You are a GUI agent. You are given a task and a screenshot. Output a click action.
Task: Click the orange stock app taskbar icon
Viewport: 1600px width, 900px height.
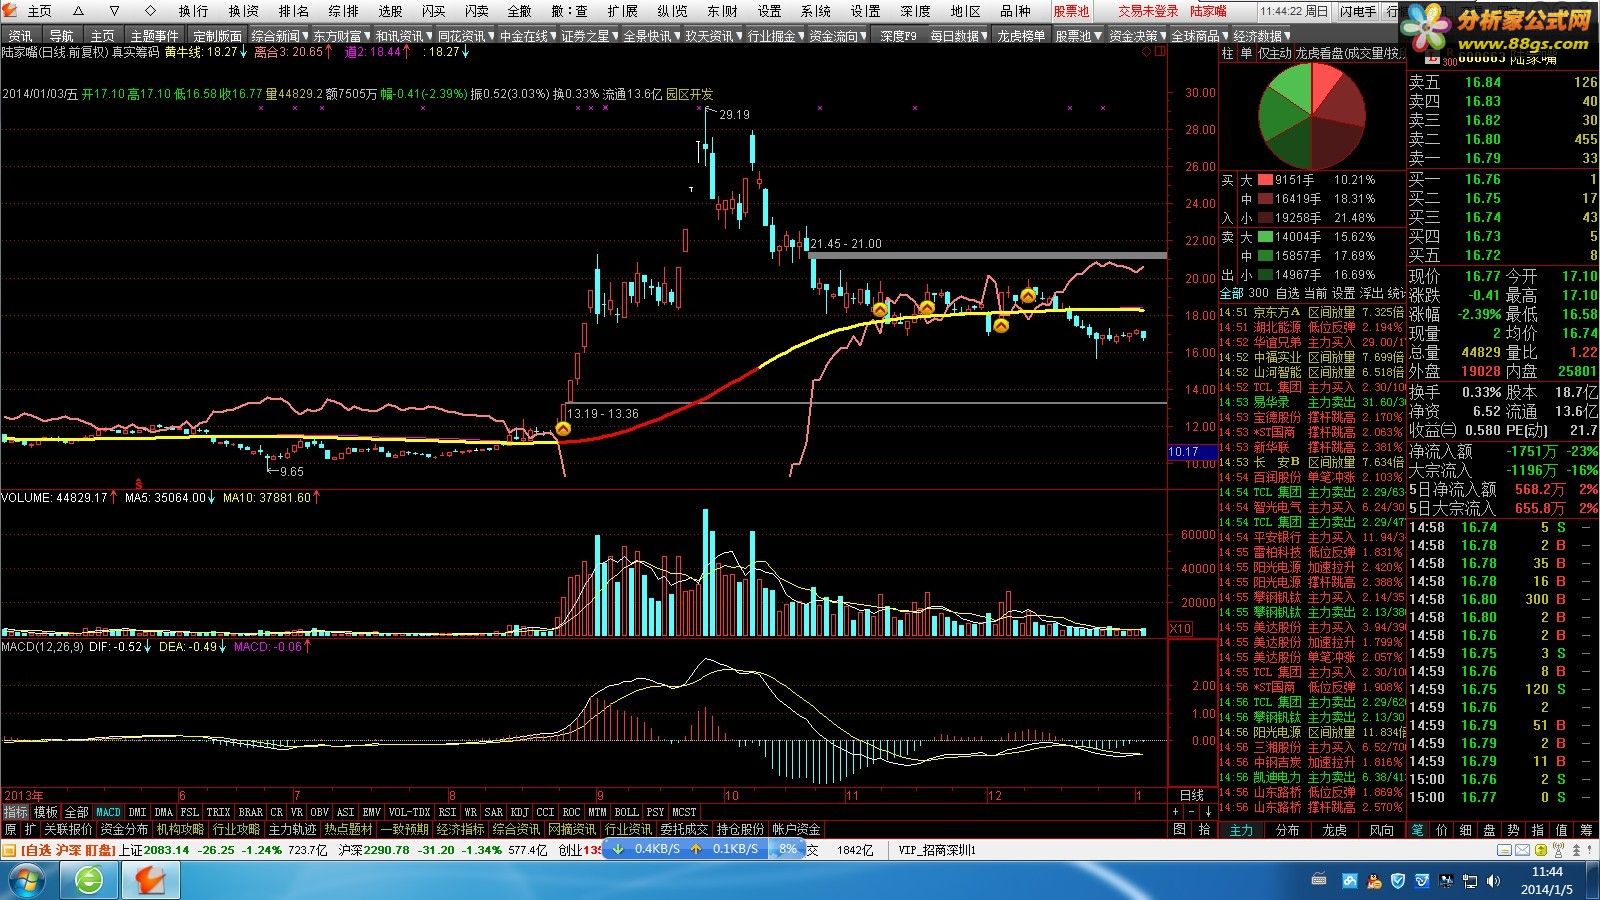(x=151, y=880)
